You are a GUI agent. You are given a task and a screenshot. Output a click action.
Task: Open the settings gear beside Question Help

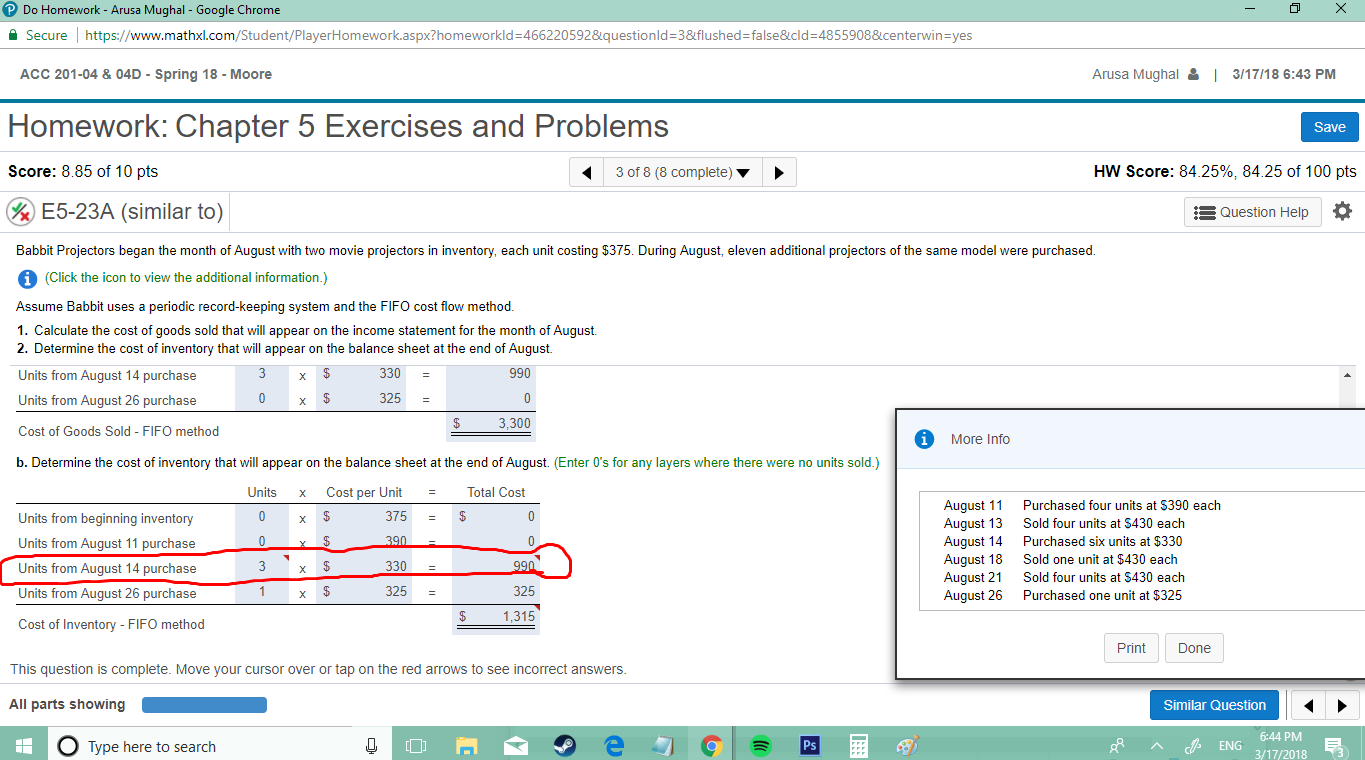click(x=1342, y=211)
